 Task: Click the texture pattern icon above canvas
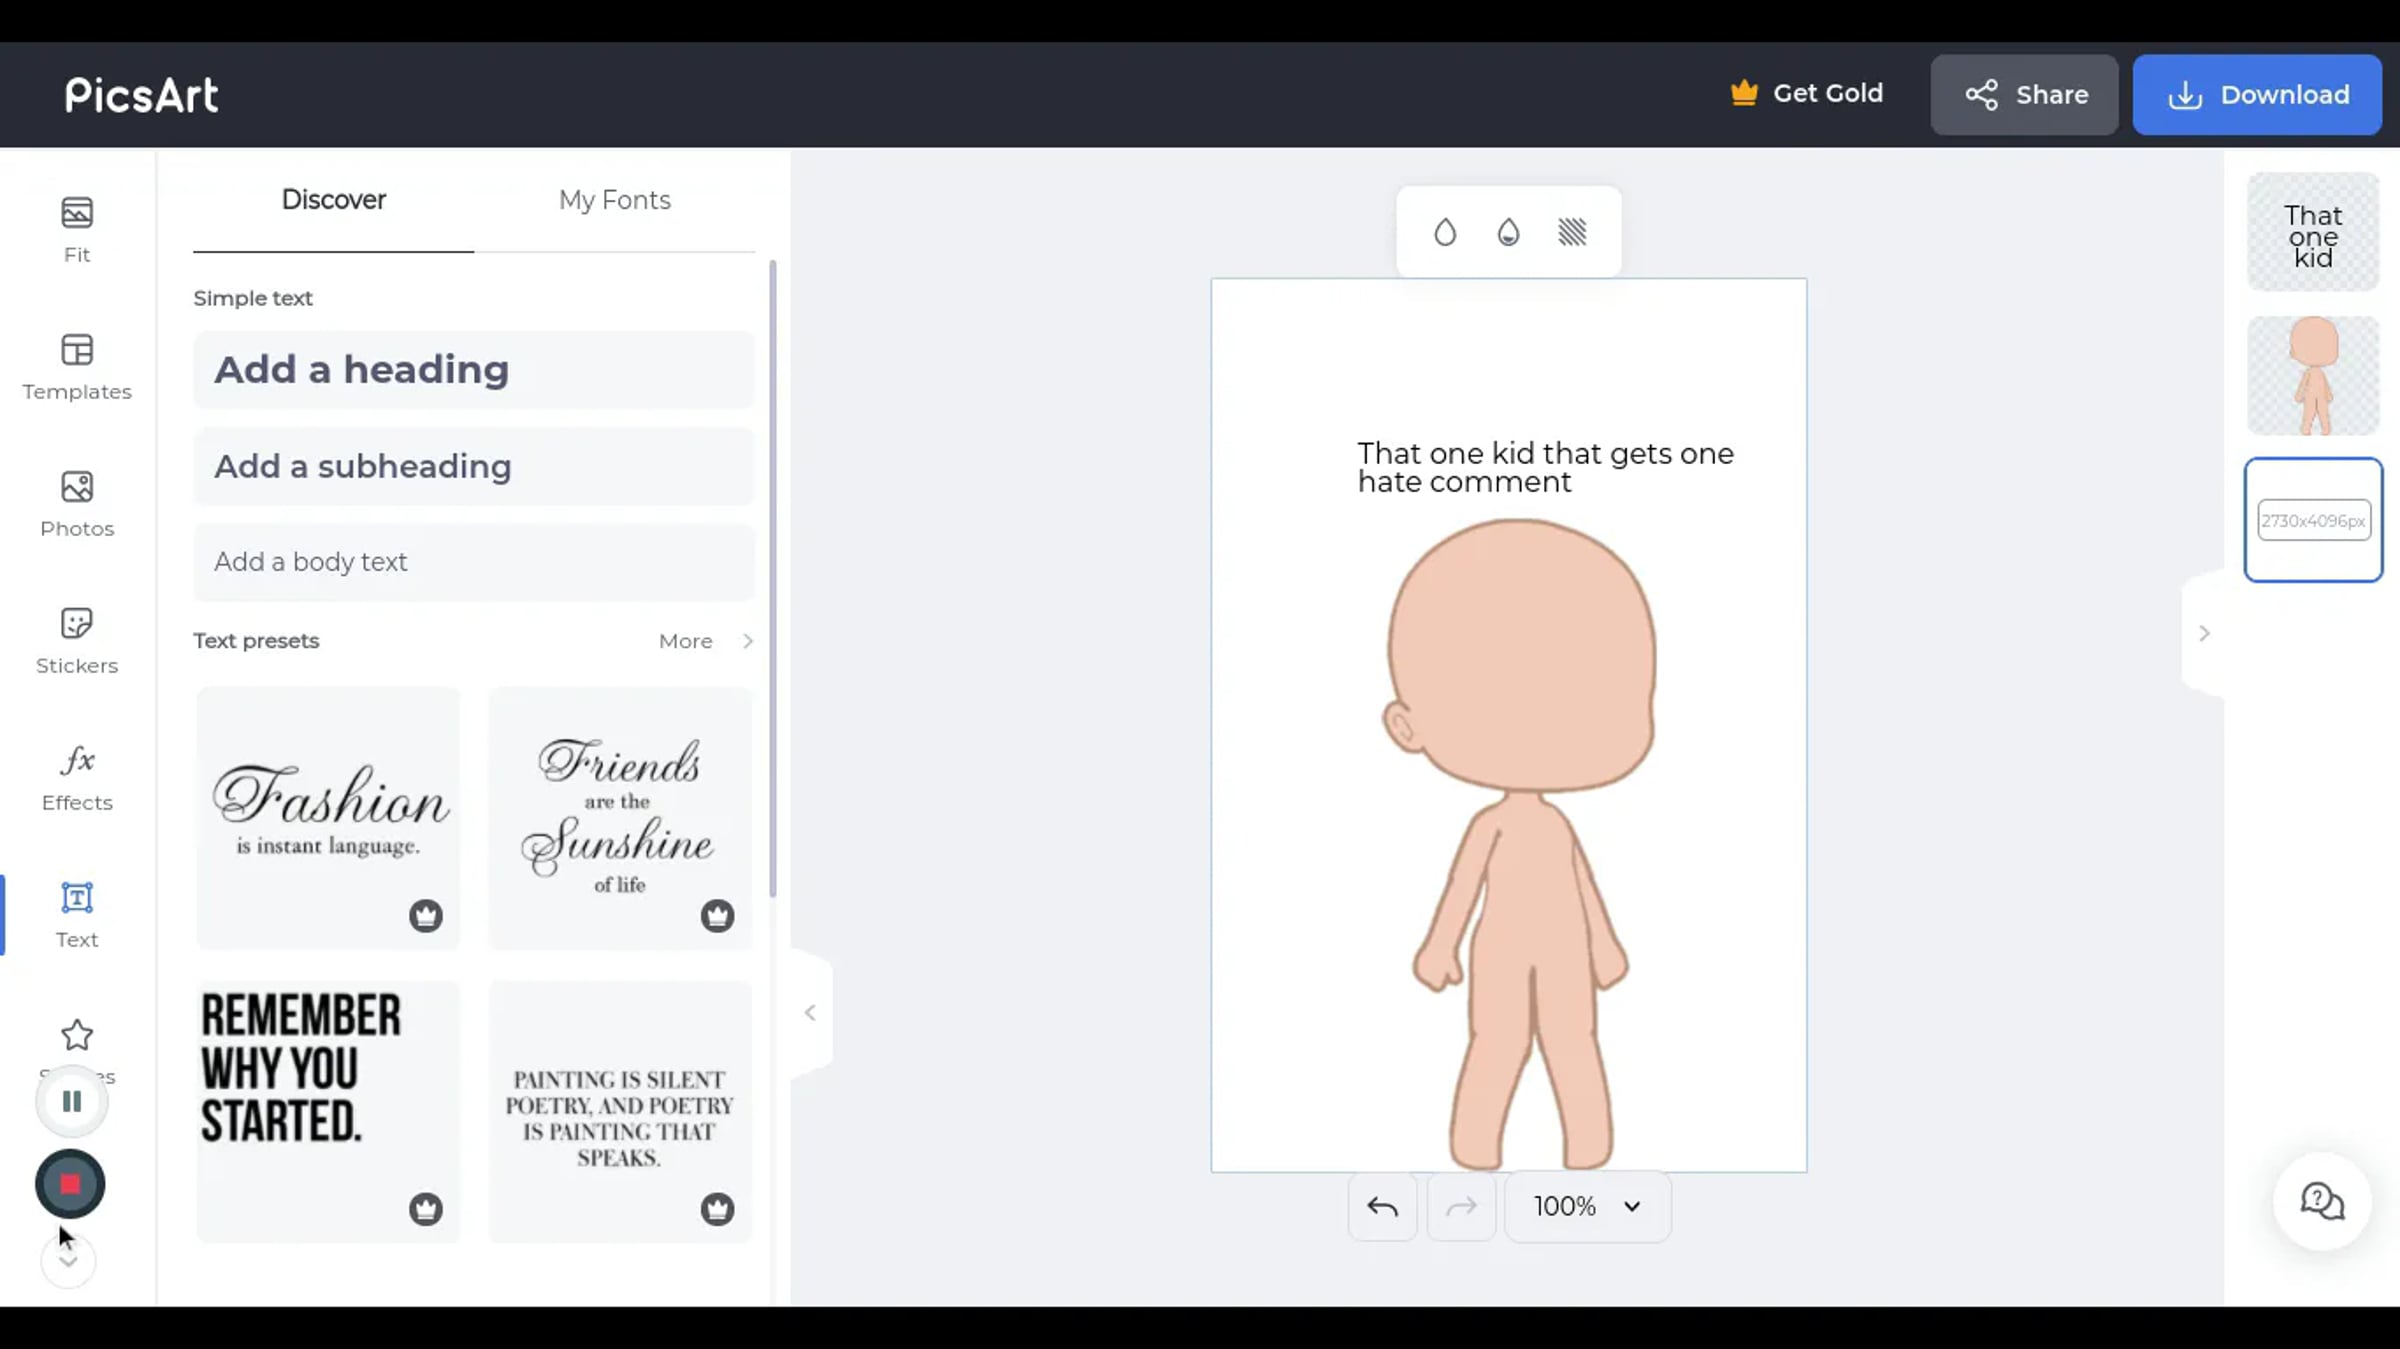pos(1572,232)
